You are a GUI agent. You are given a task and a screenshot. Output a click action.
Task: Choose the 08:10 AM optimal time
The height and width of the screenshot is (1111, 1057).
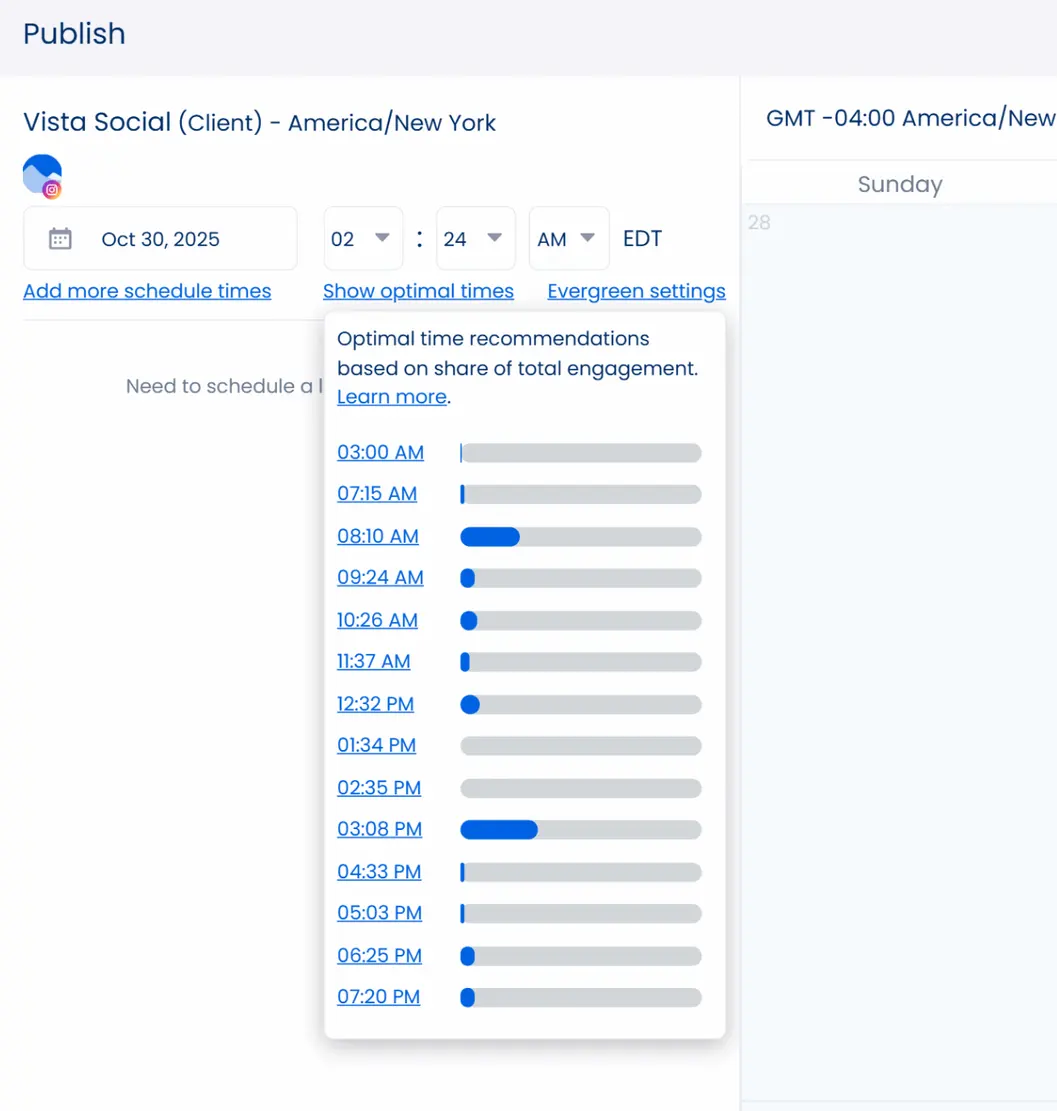377,536
